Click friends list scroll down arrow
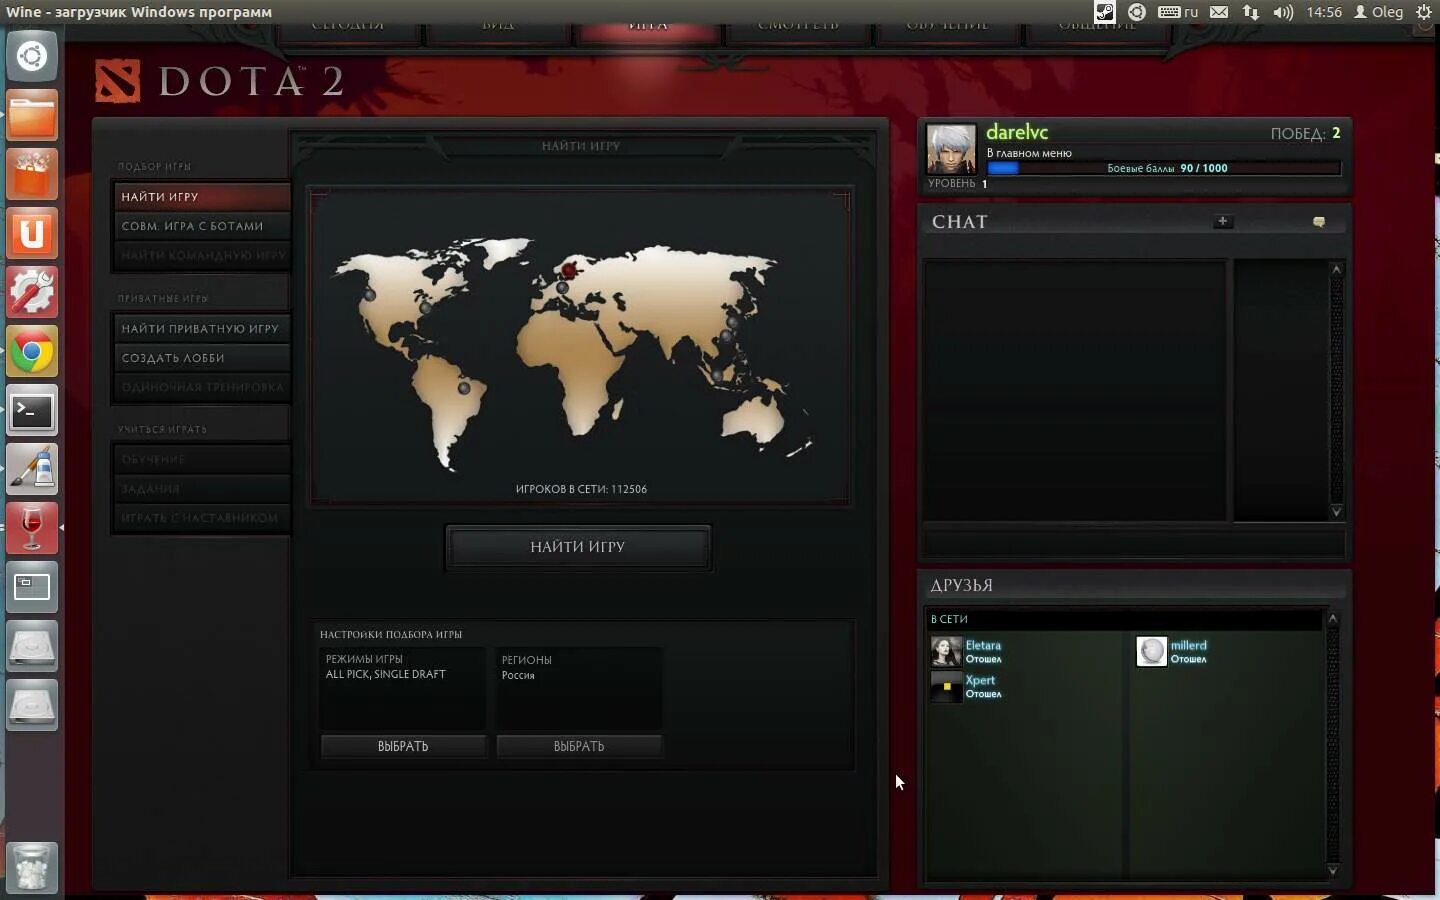 pyautogui.click(x=1332, y=871)
